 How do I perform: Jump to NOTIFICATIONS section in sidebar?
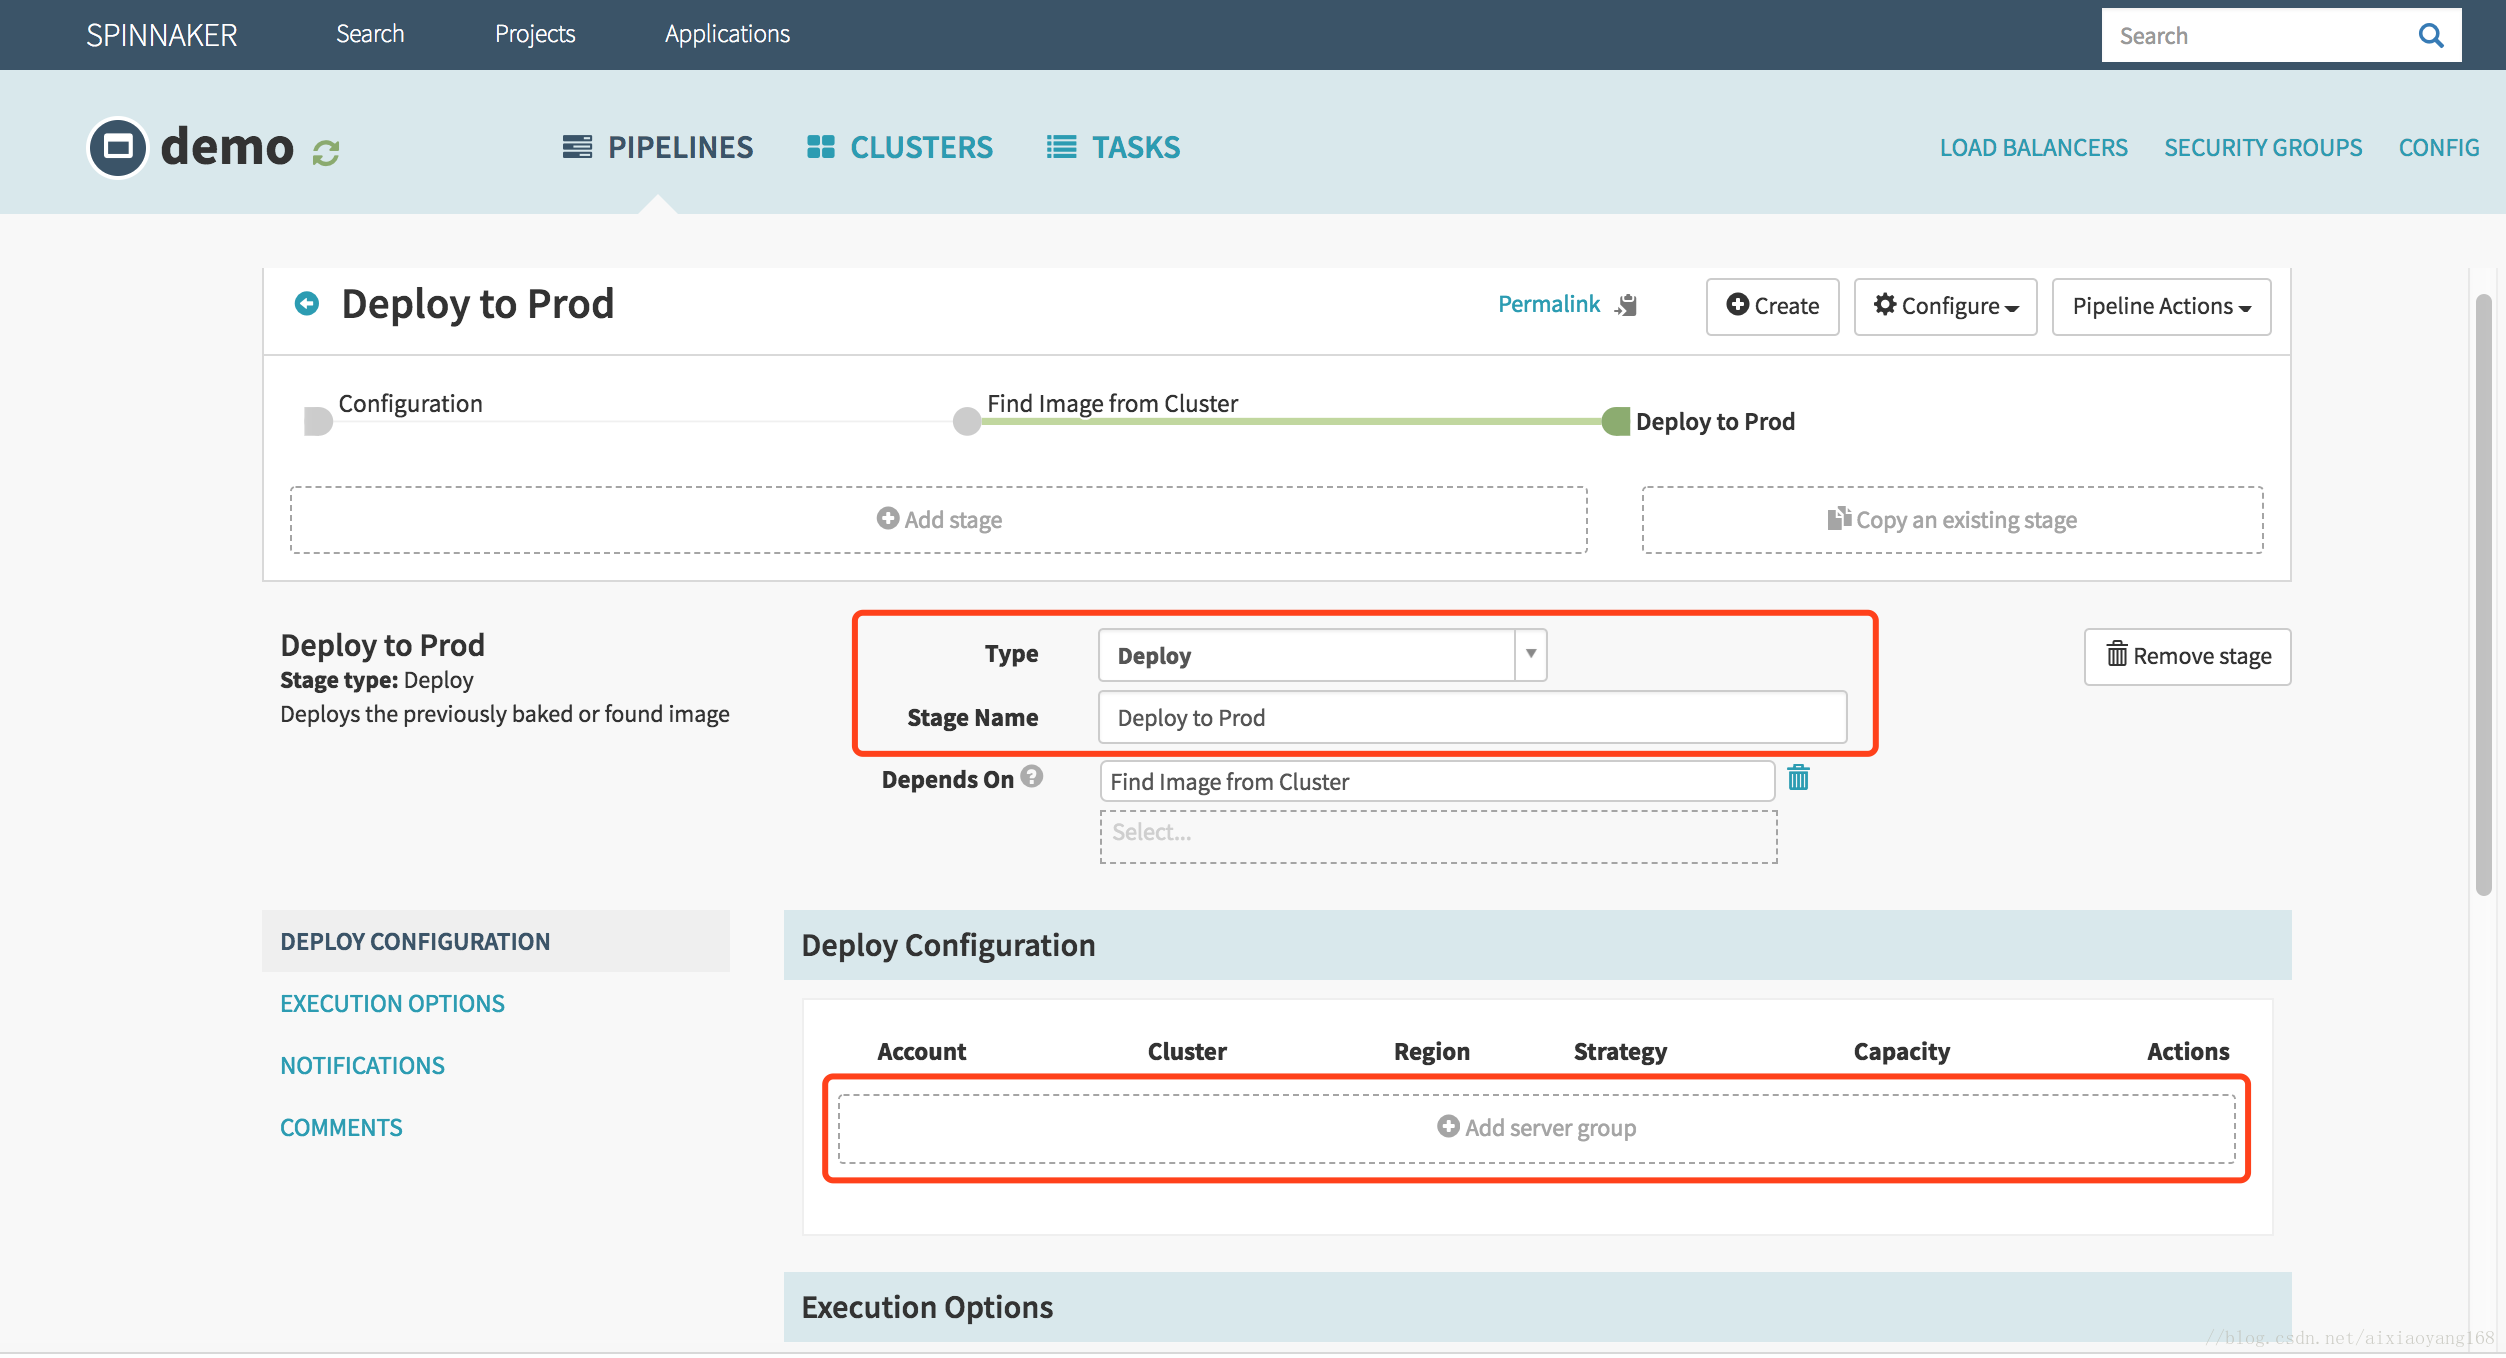(362, 1065)
